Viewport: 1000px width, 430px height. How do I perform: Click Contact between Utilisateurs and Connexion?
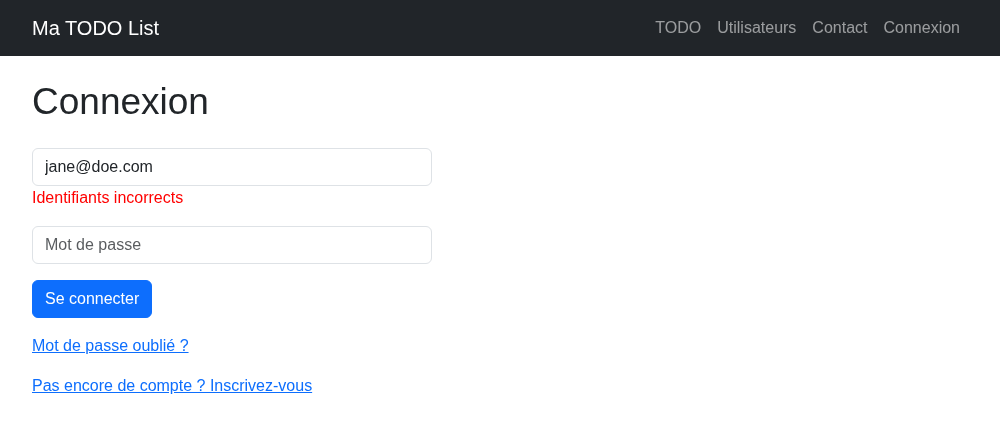pyautogui.click(x=839, y=27)
